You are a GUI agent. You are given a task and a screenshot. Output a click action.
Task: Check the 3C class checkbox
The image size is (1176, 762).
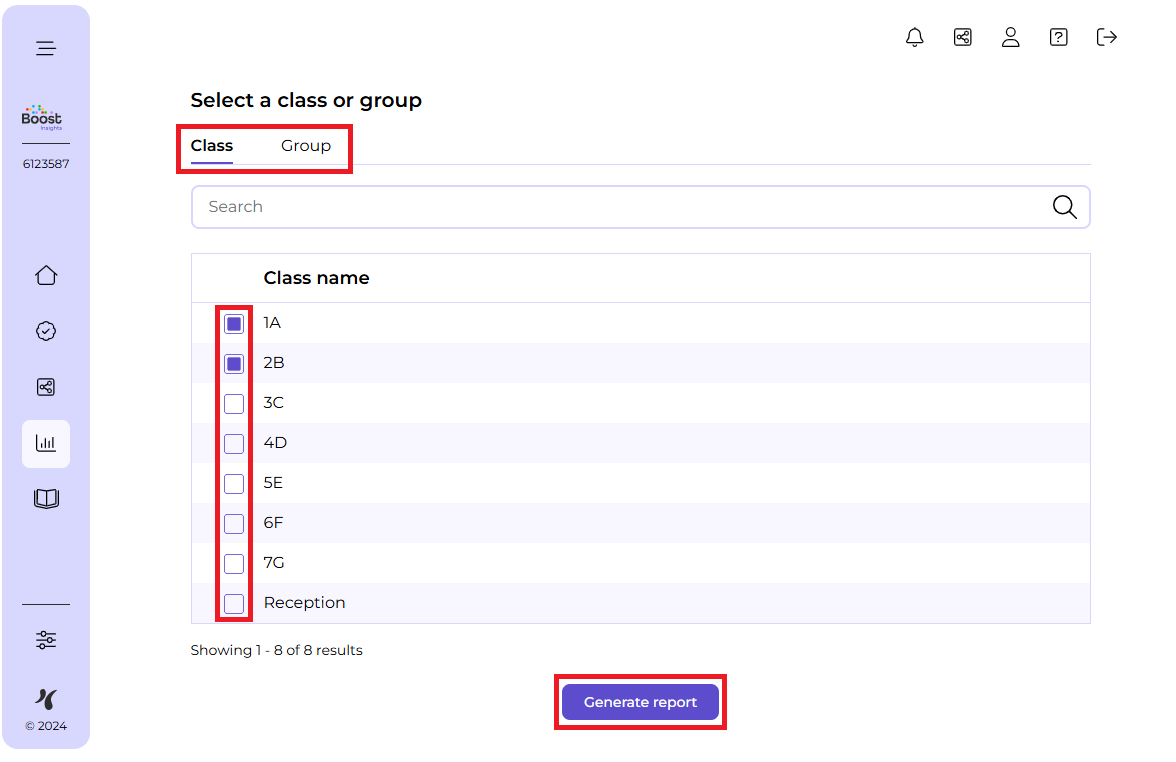pyautogui.click(x=234, y=404)
